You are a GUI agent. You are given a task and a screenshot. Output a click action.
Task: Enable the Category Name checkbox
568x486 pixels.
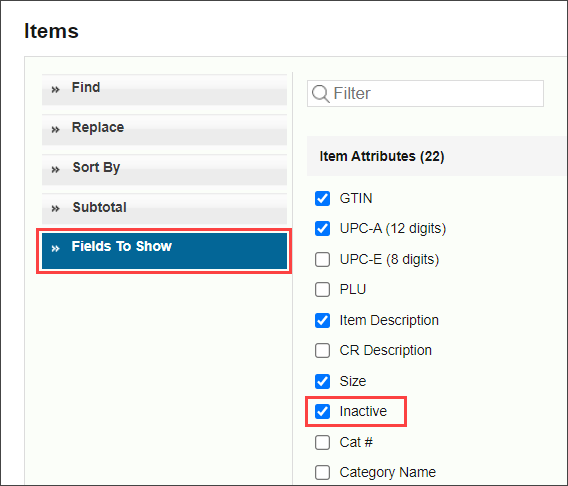[x=322, y=472]
